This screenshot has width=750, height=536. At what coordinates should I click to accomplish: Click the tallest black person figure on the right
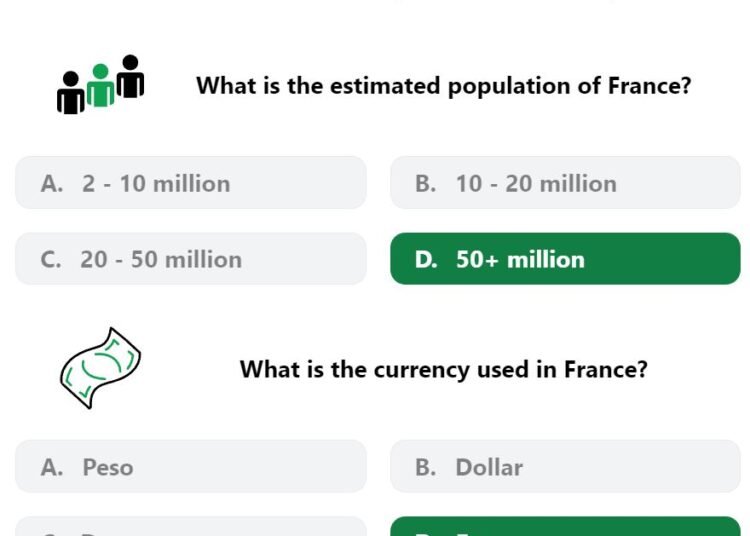[130, 76]
